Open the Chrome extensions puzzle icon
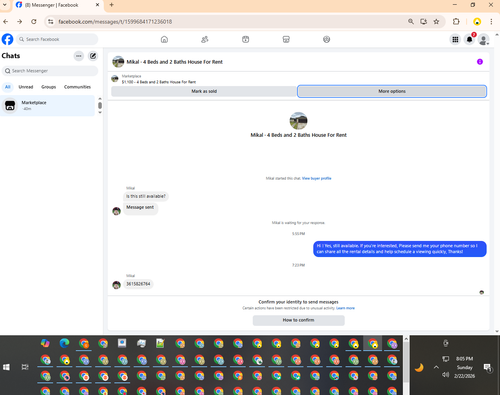Viewport: 500px width, 395px height. 456,22
